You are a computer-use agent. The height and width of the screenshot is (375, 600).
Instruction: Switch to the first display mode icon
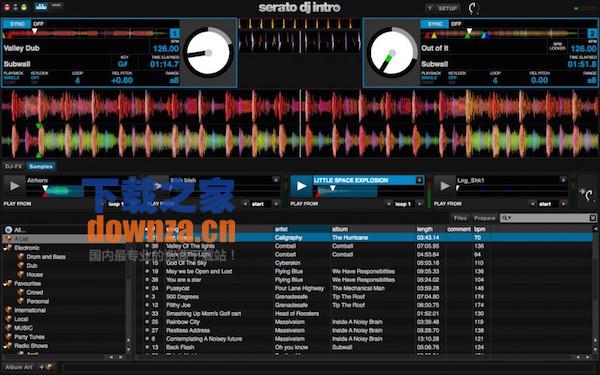pos(41,6)
